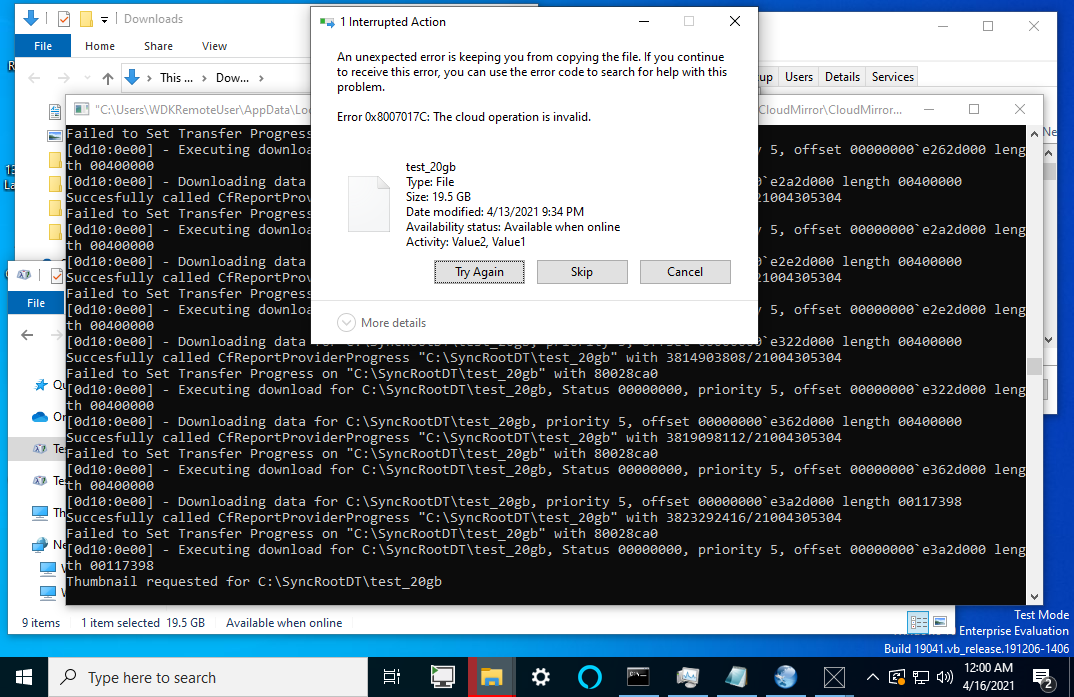Switch to large thumbnails view in the status bar
This screenshot has height=697, width=1074.
point(938,621)
